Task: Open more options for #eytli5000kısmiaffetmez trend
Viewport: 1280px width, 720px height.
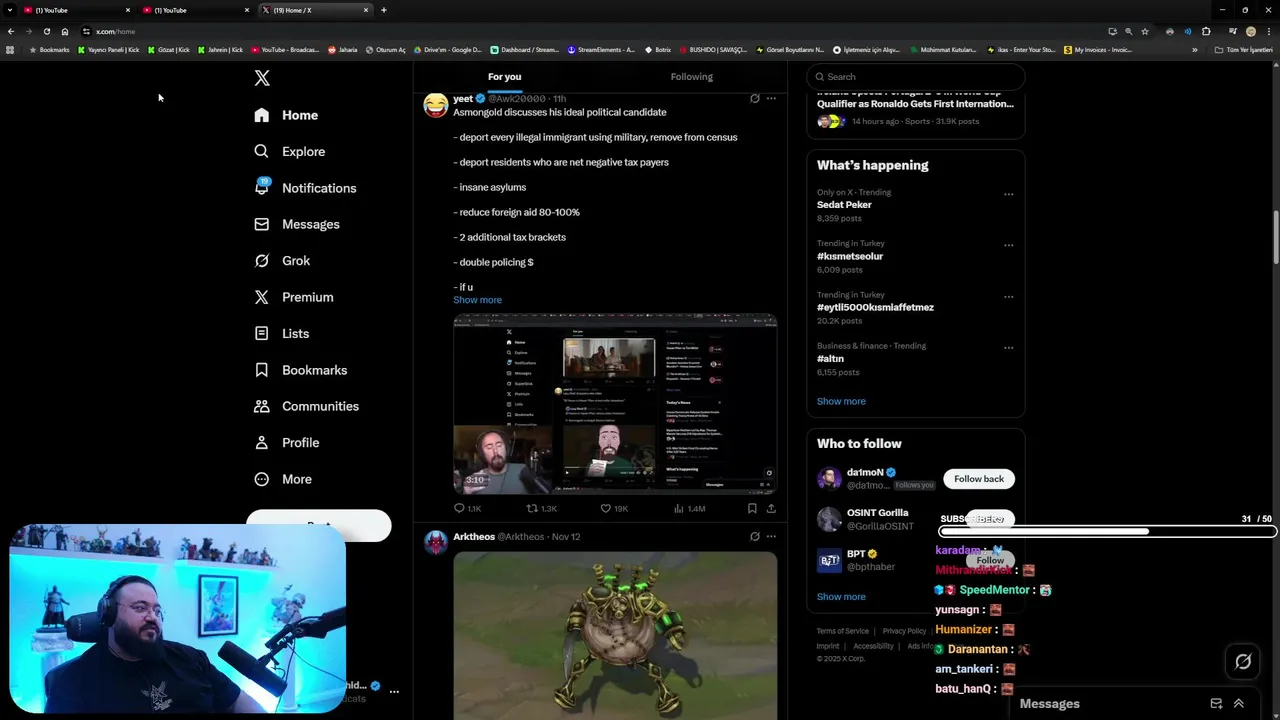Action: (1008, 297)
